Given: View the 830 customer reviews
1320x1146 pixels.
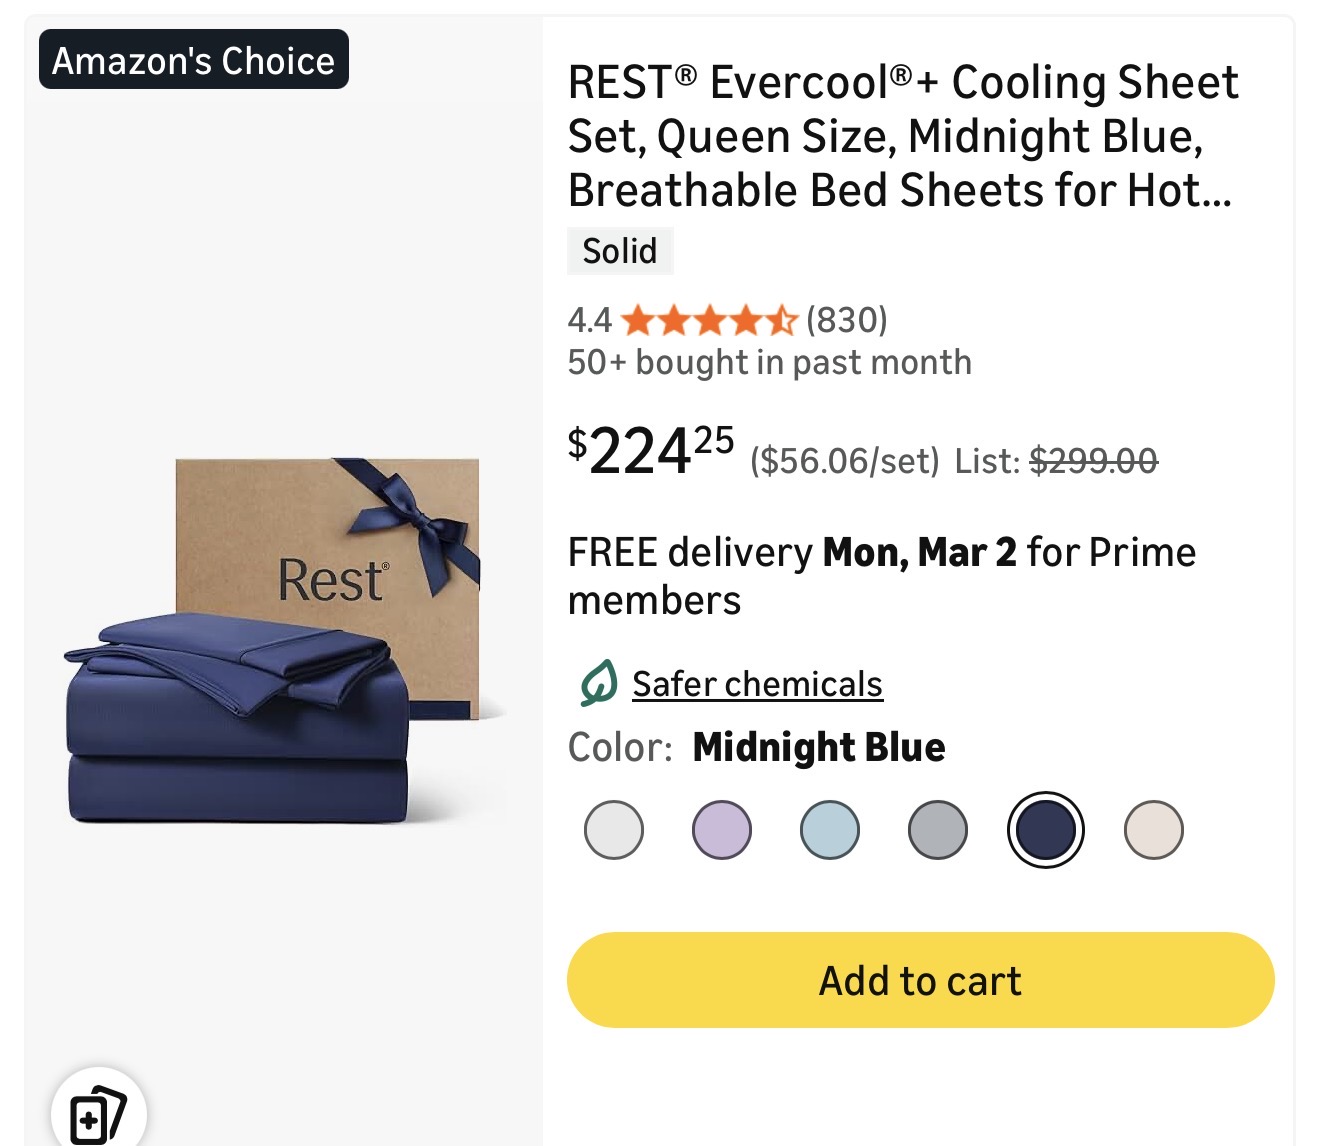Looking at the screenshot, I should coord(847,320).
